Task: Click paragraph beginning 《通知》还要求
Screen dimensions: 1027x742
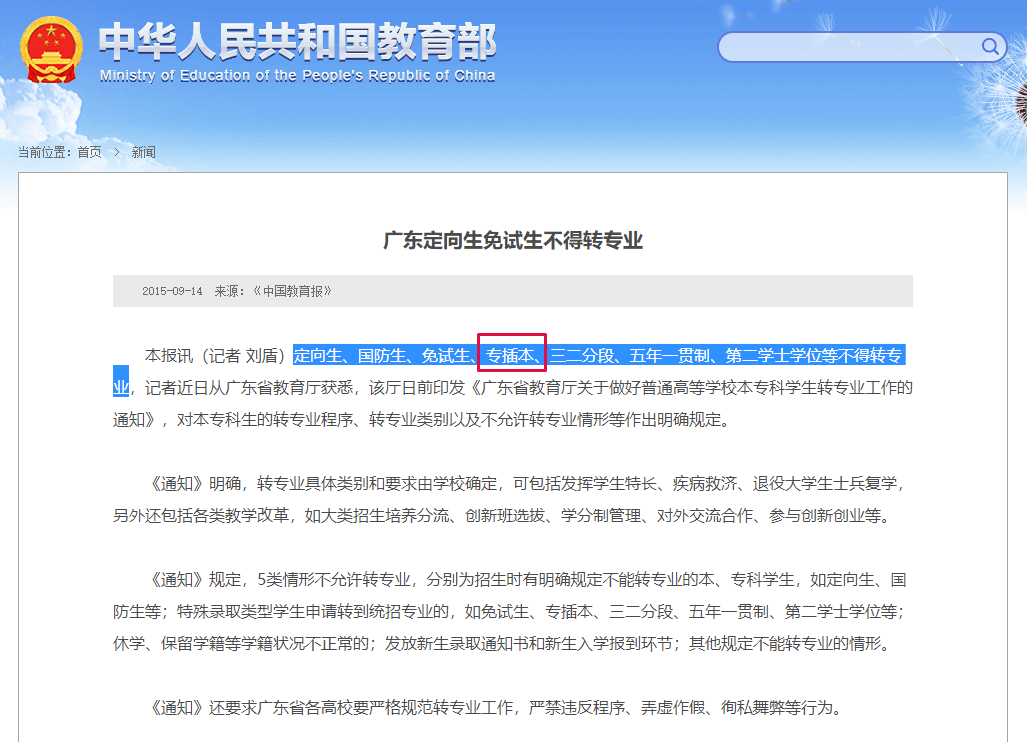Action: 496,708
